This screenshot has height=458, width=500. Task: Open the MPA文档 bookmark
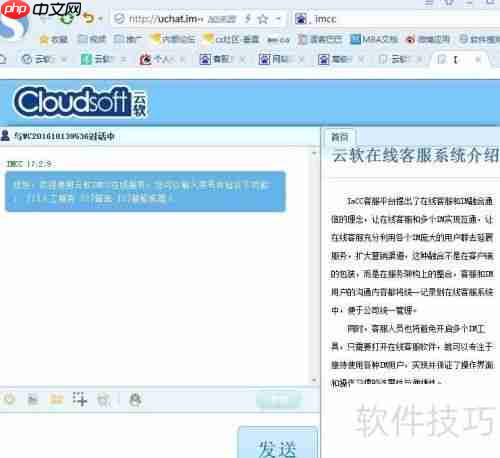(374, 39)
